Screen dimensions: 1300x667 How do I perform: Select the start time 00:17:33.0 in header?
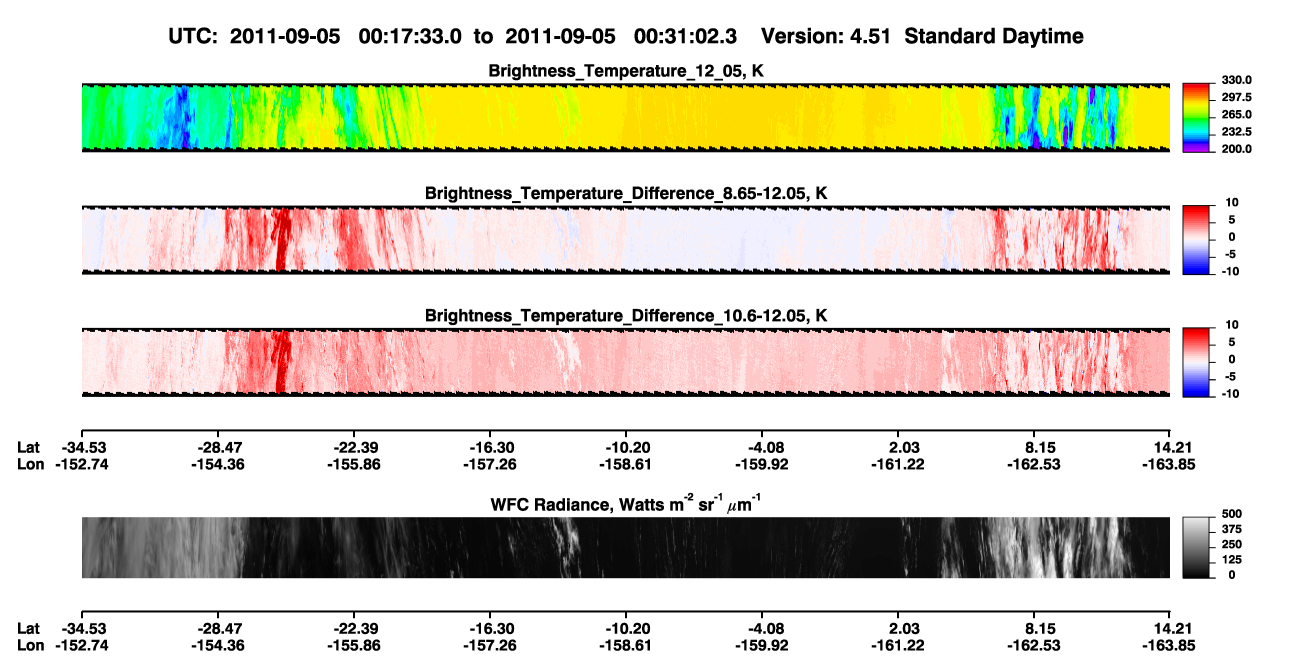(x=410, y=36)
